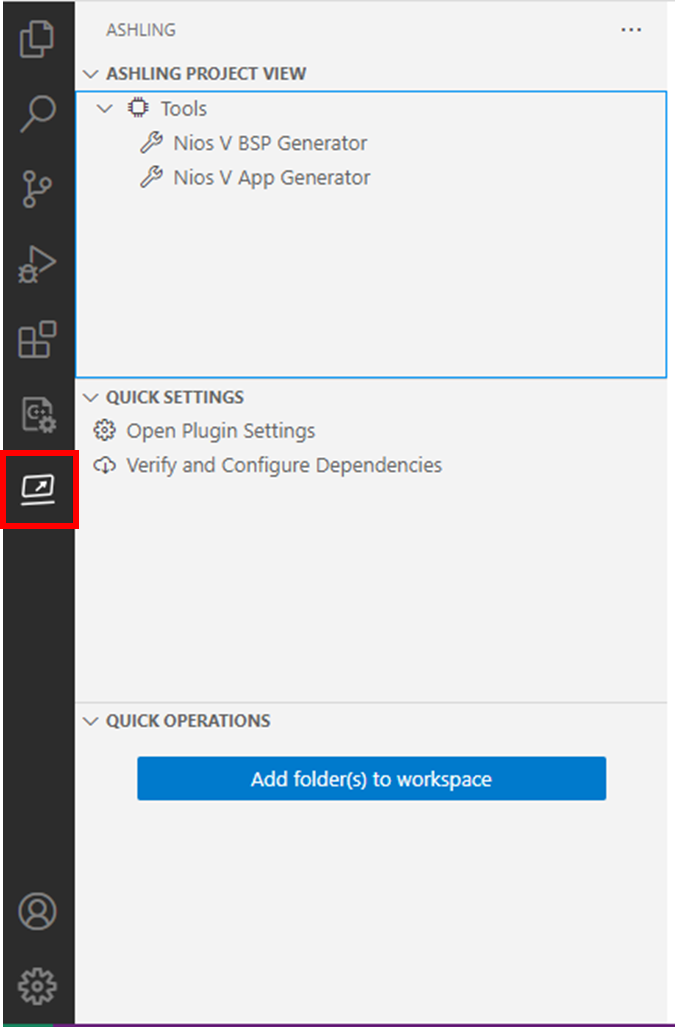Image resolution: width=675 pixels, height=1027 pixels.
Task: Open the Ashling panel more actions menu
Action: click(631, 30)
